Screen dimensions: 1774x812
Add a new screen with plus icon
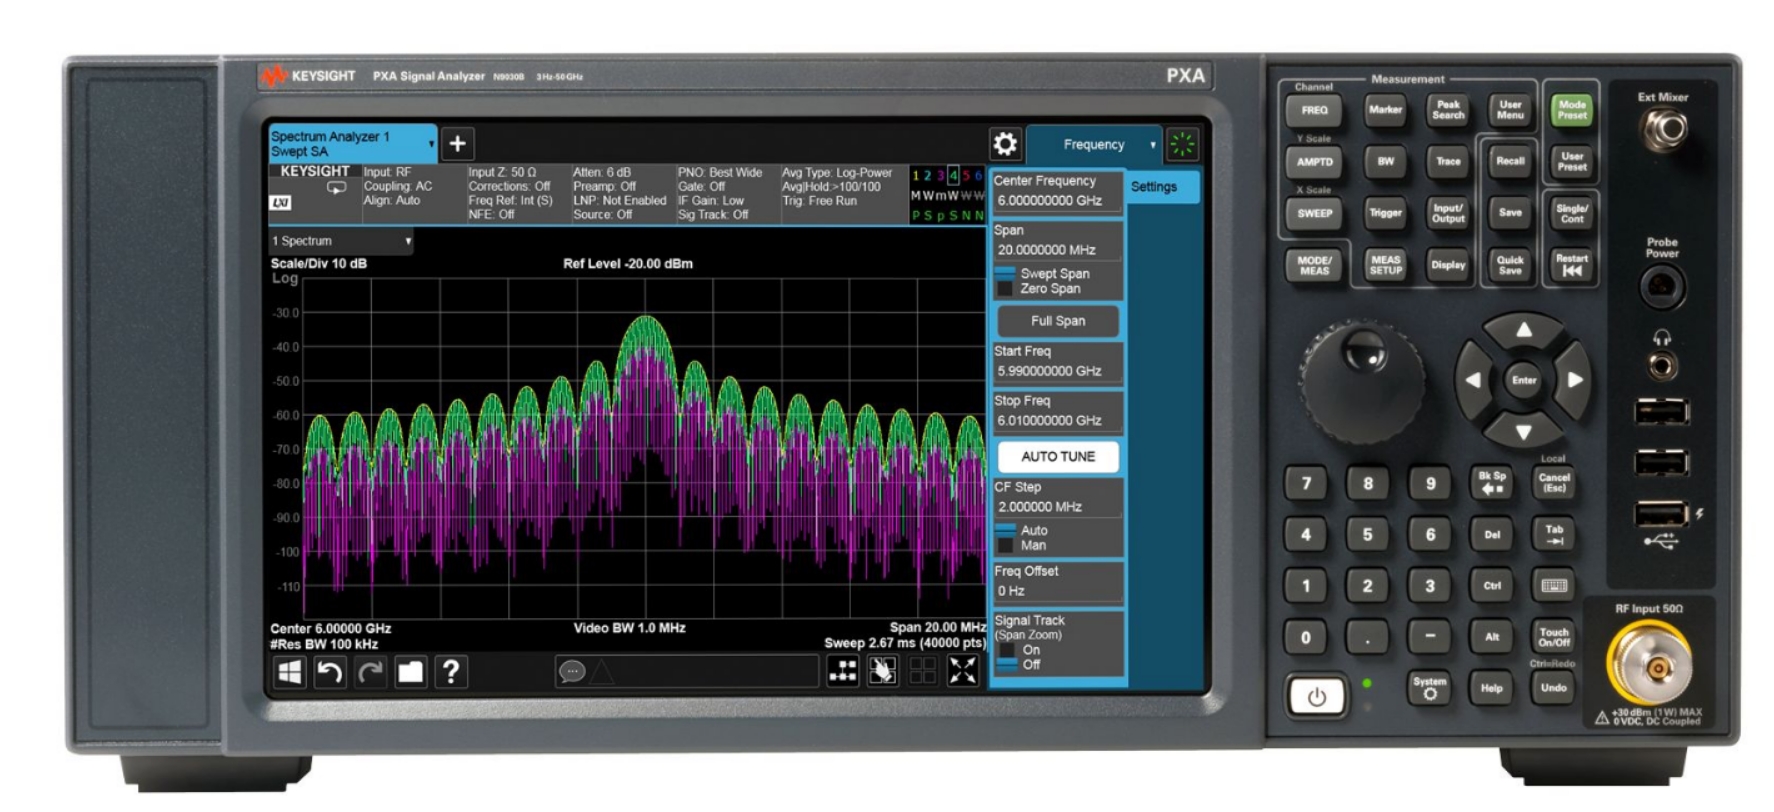click(457, 144)
